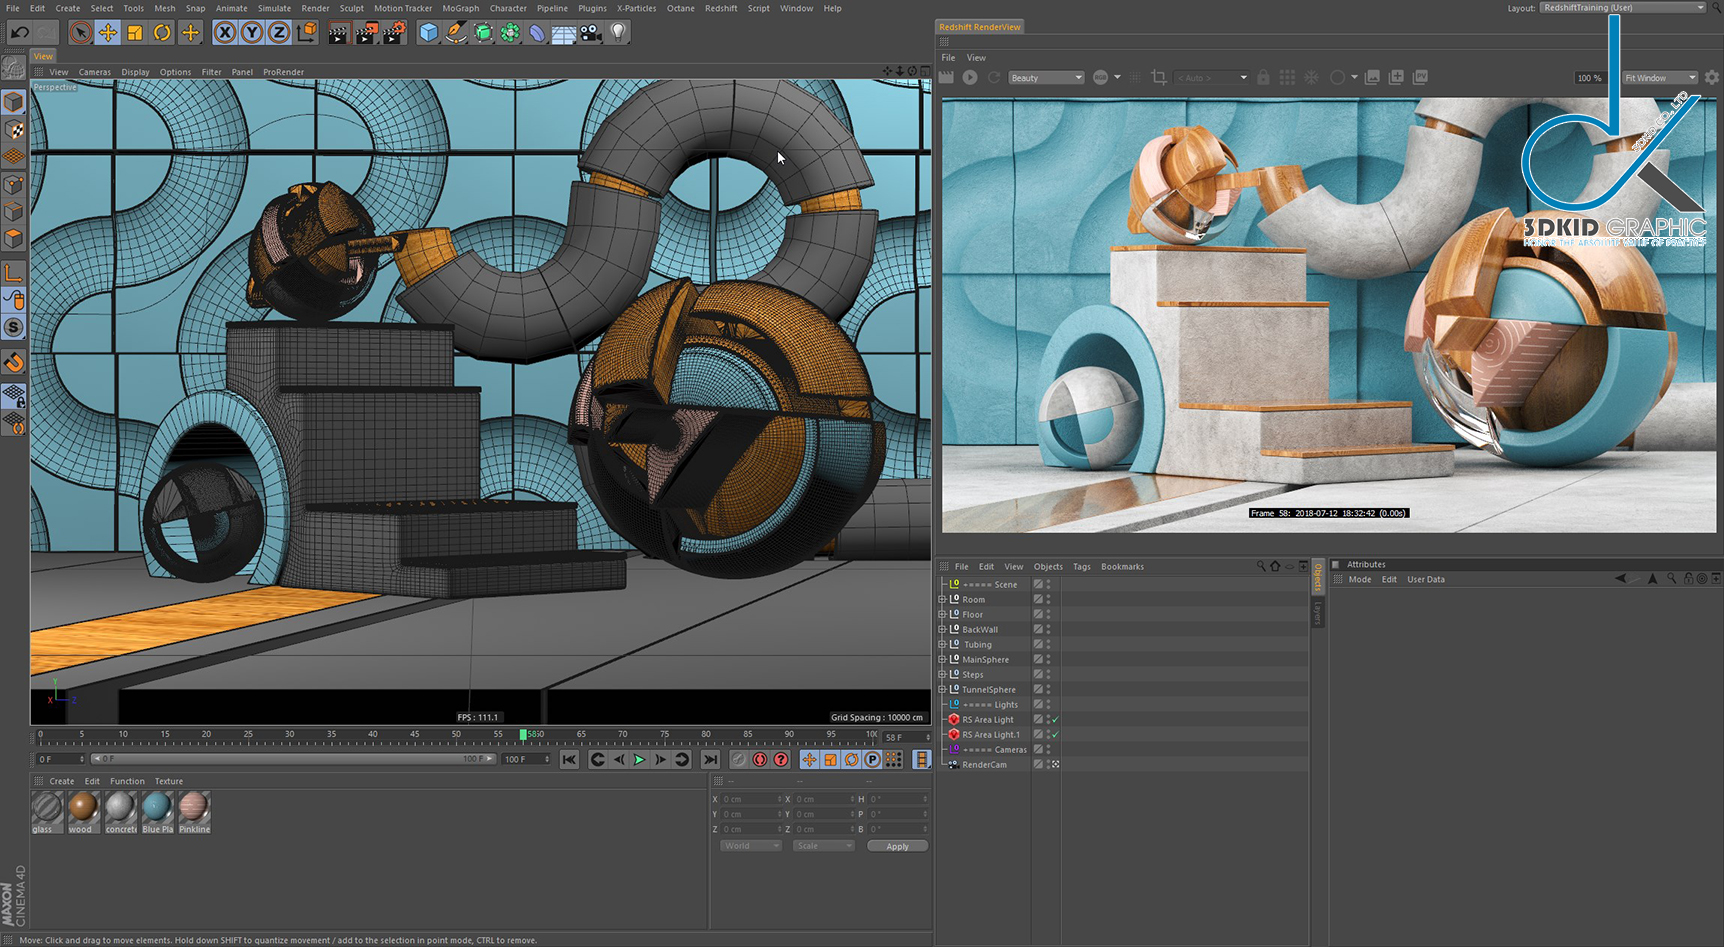
Task: Open the Beauty AOV dropdown in RenderView
Action: [x=1045, y=78]
